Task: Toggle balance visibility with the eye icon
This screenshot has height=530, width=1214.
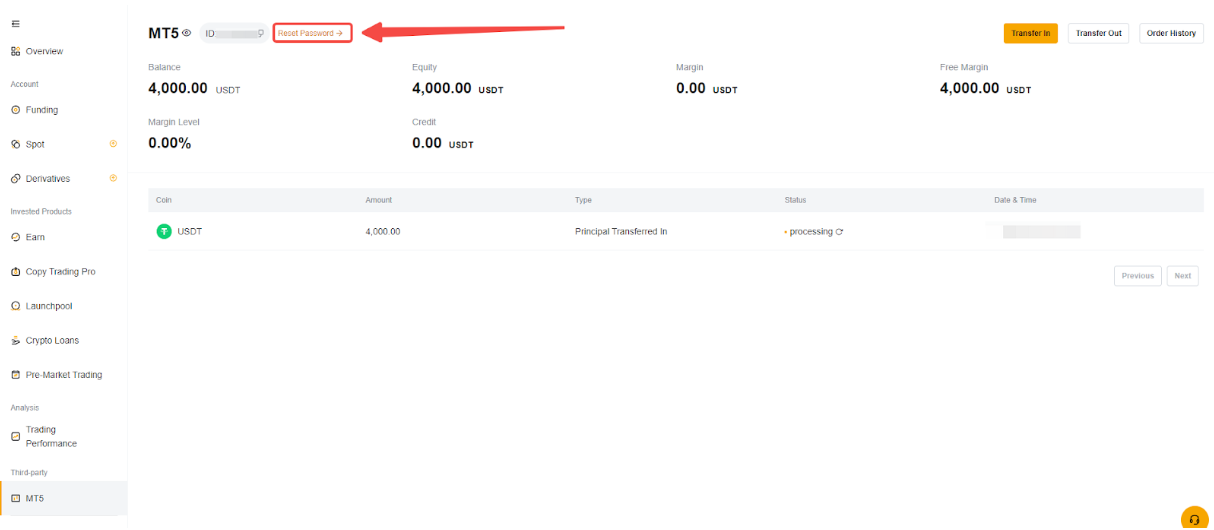Action: click(x=187, y=33)
